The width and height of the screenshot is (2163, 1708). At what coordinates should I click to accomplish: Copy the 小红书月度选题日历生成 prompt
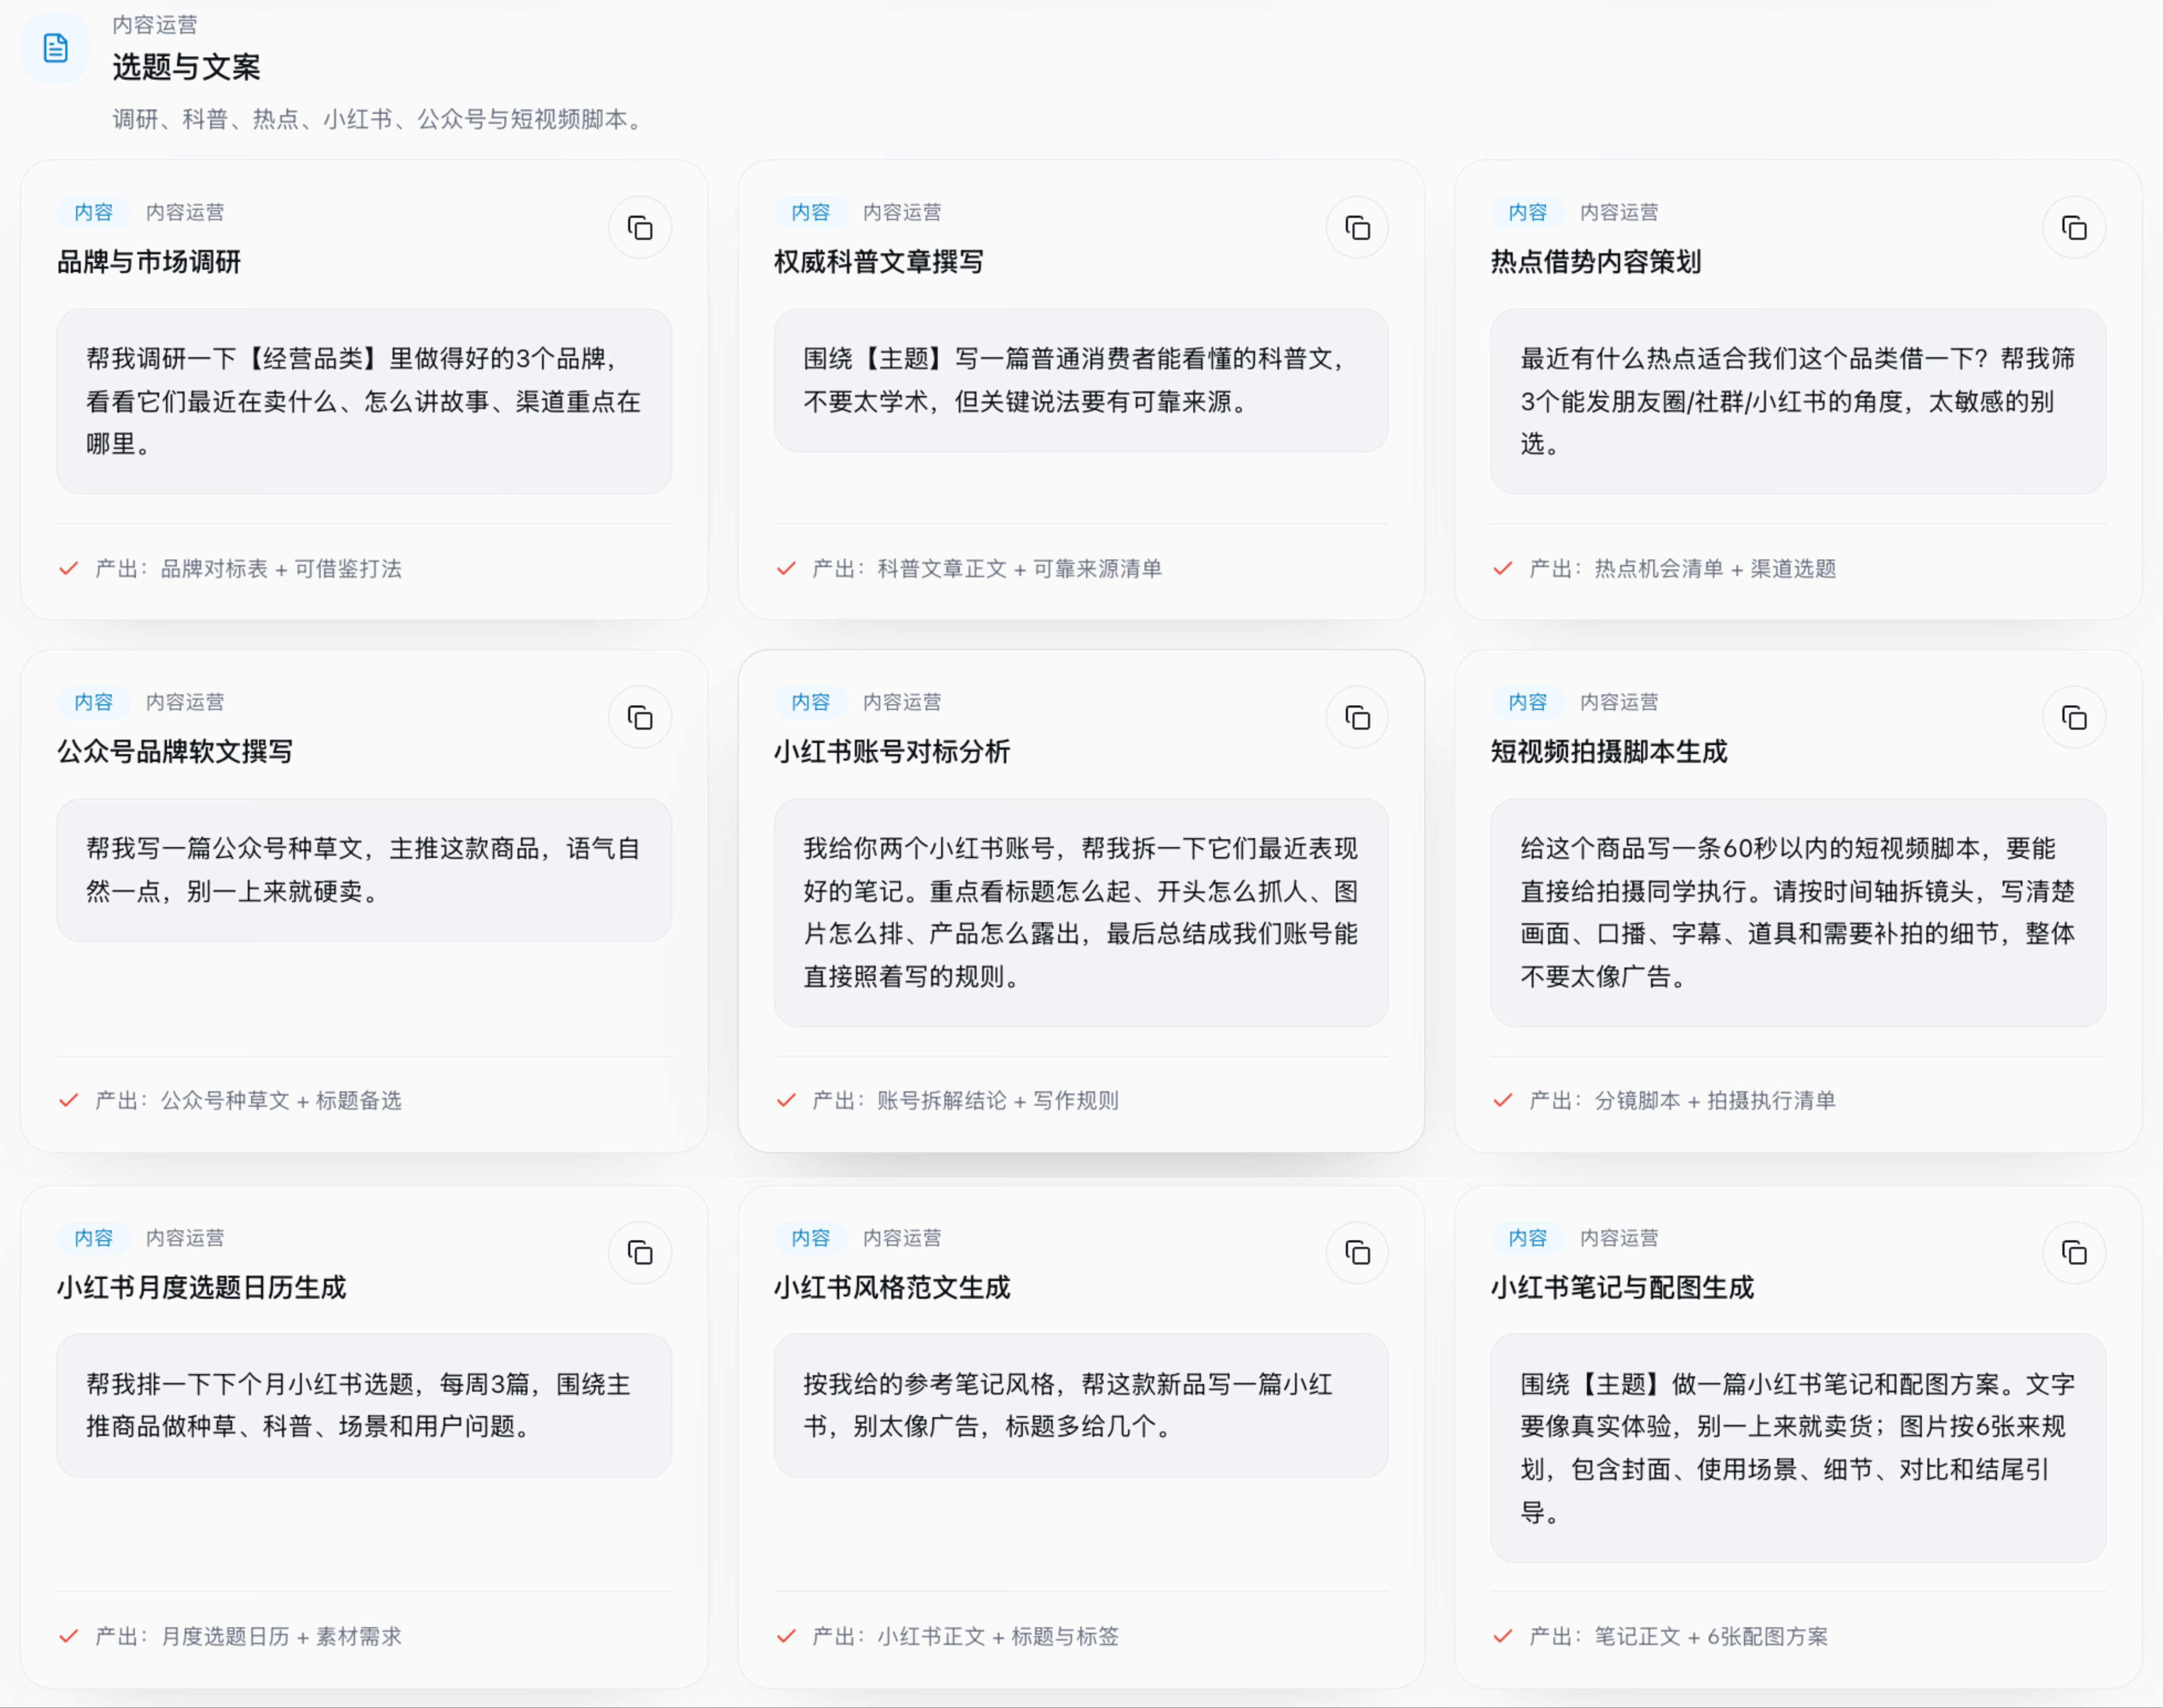[640, 1252]
